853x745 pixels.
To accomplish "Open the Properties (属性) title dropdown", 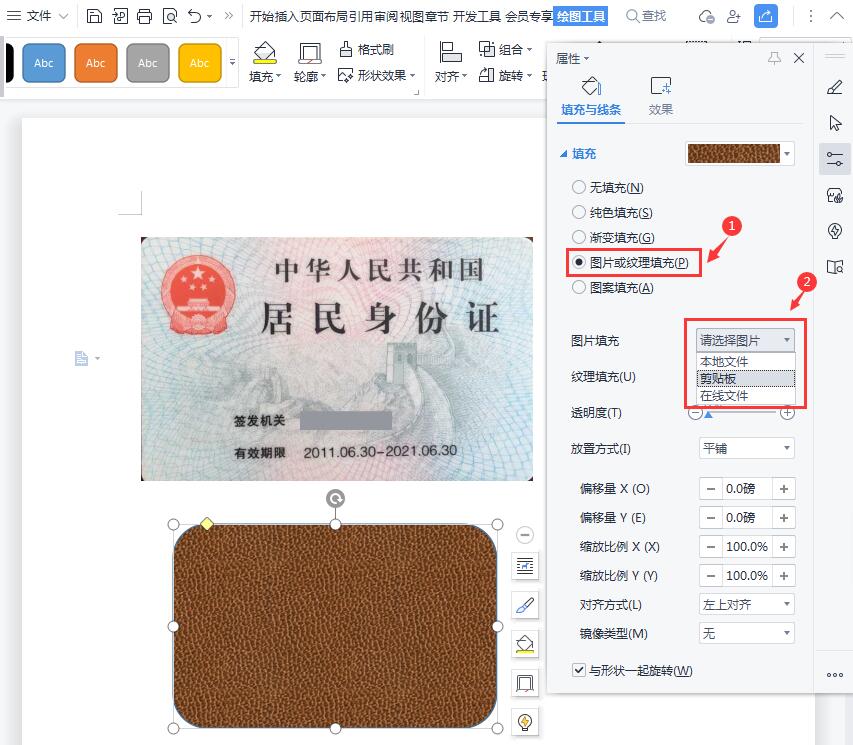I will (572, 58).
